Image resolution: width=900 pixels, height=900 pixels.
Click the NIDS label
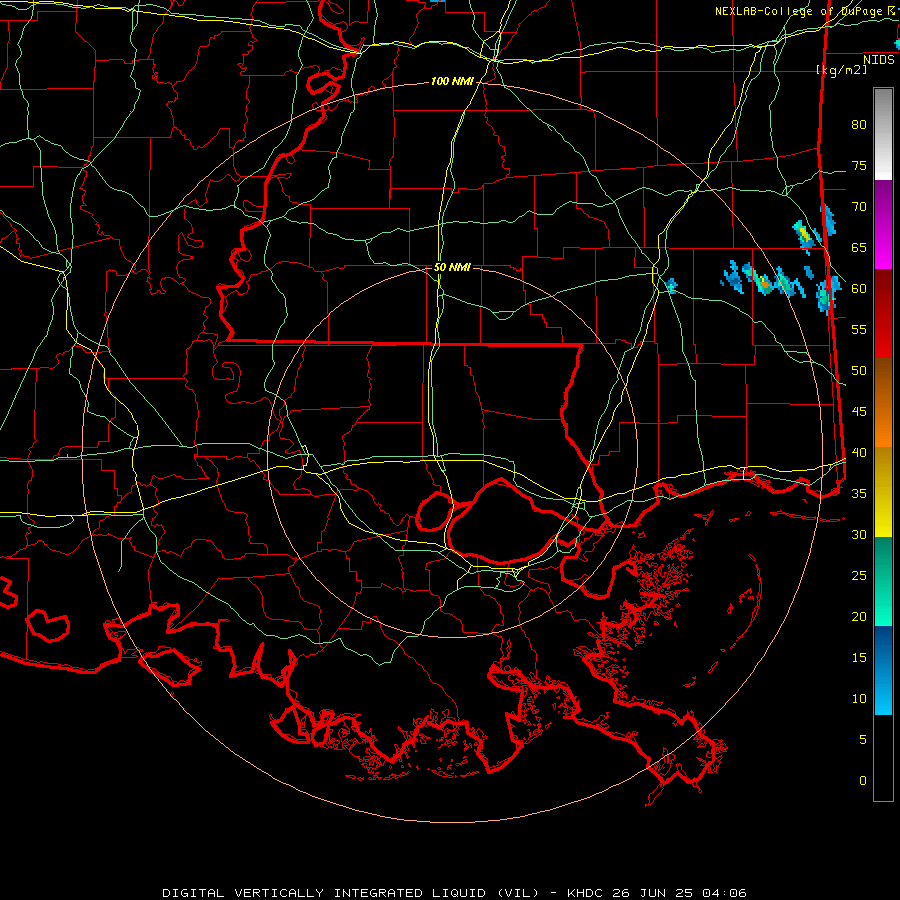coord(879,60)
